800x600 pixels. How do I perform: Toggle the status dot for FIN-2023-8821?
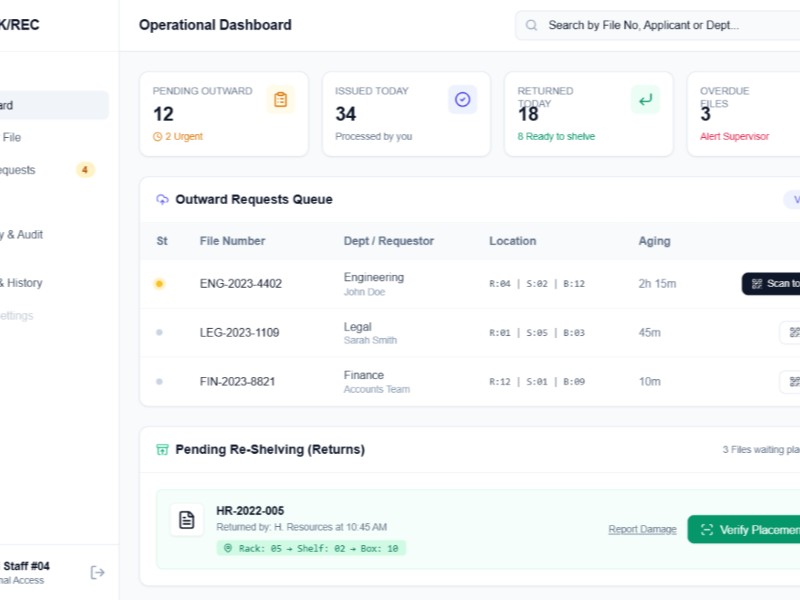pyautogui.click(x=160, y=381)
